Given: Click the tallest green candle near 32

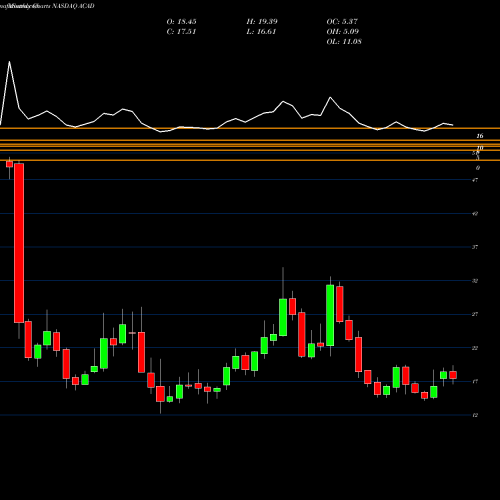Looking at the screenshot, I should click(x=330, y=315).
